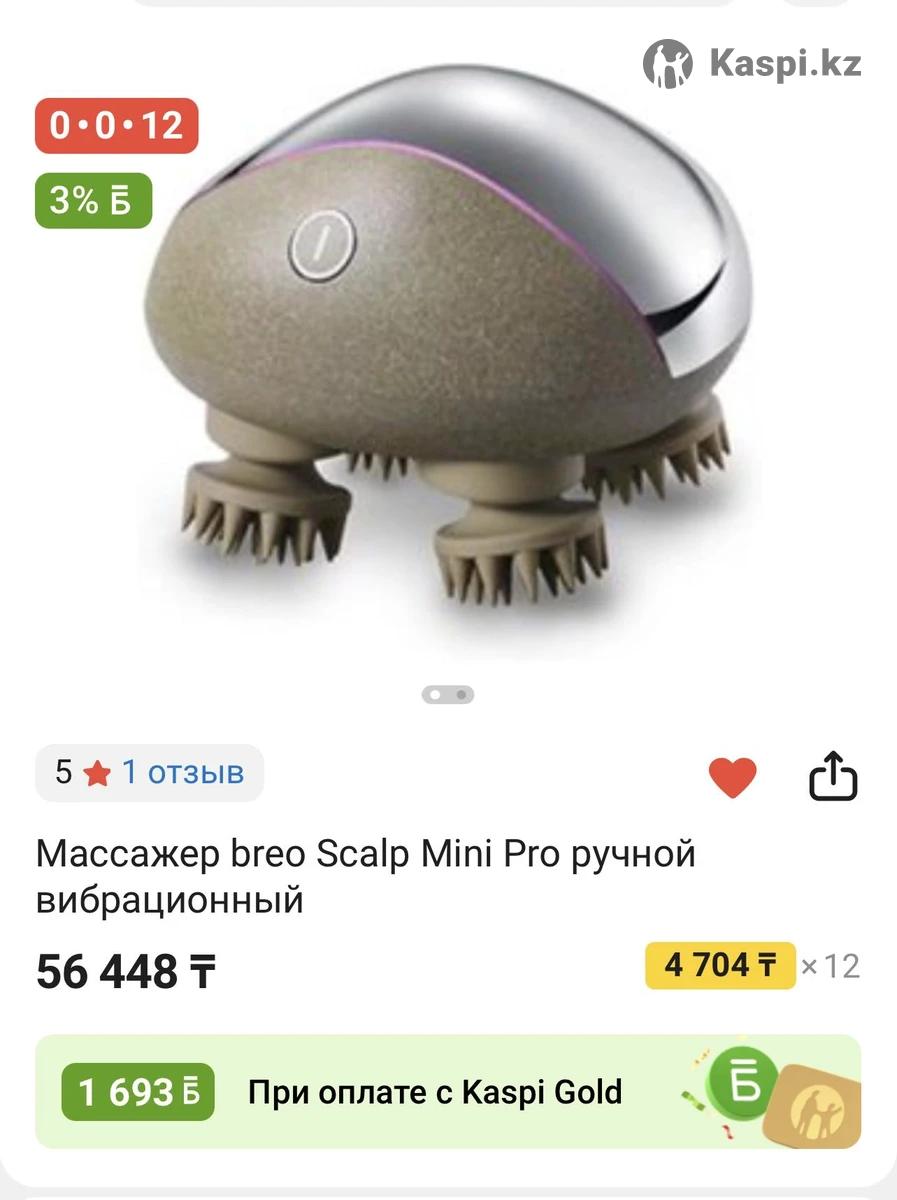Switch to the second image pagination dot
The image size is (897, 1200).
coord(461,694)
